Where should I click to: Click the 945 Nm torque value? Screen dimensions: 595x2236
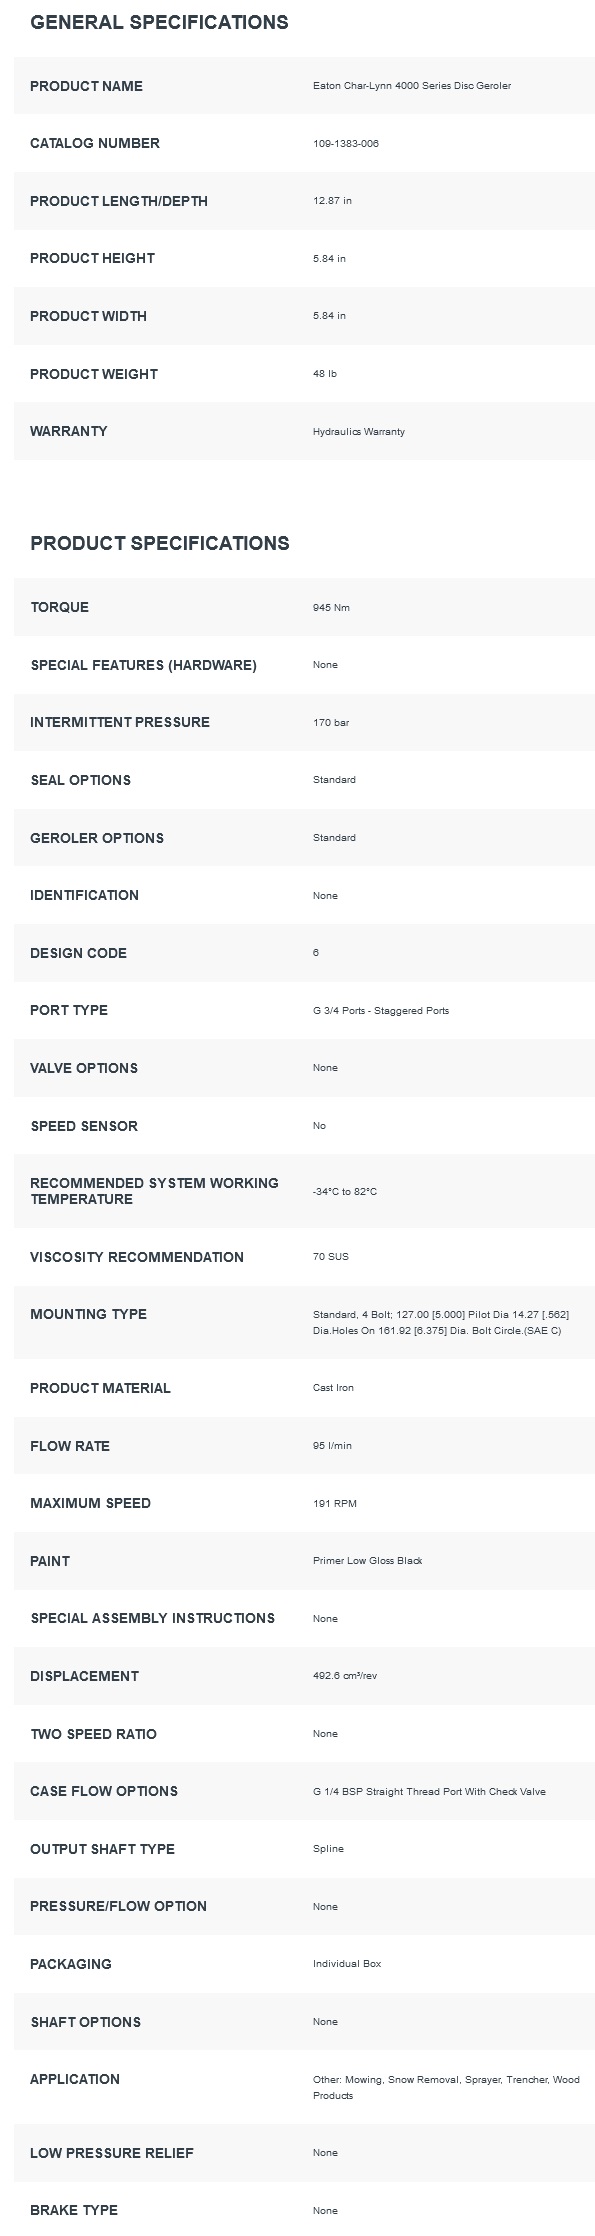(331, 608)
